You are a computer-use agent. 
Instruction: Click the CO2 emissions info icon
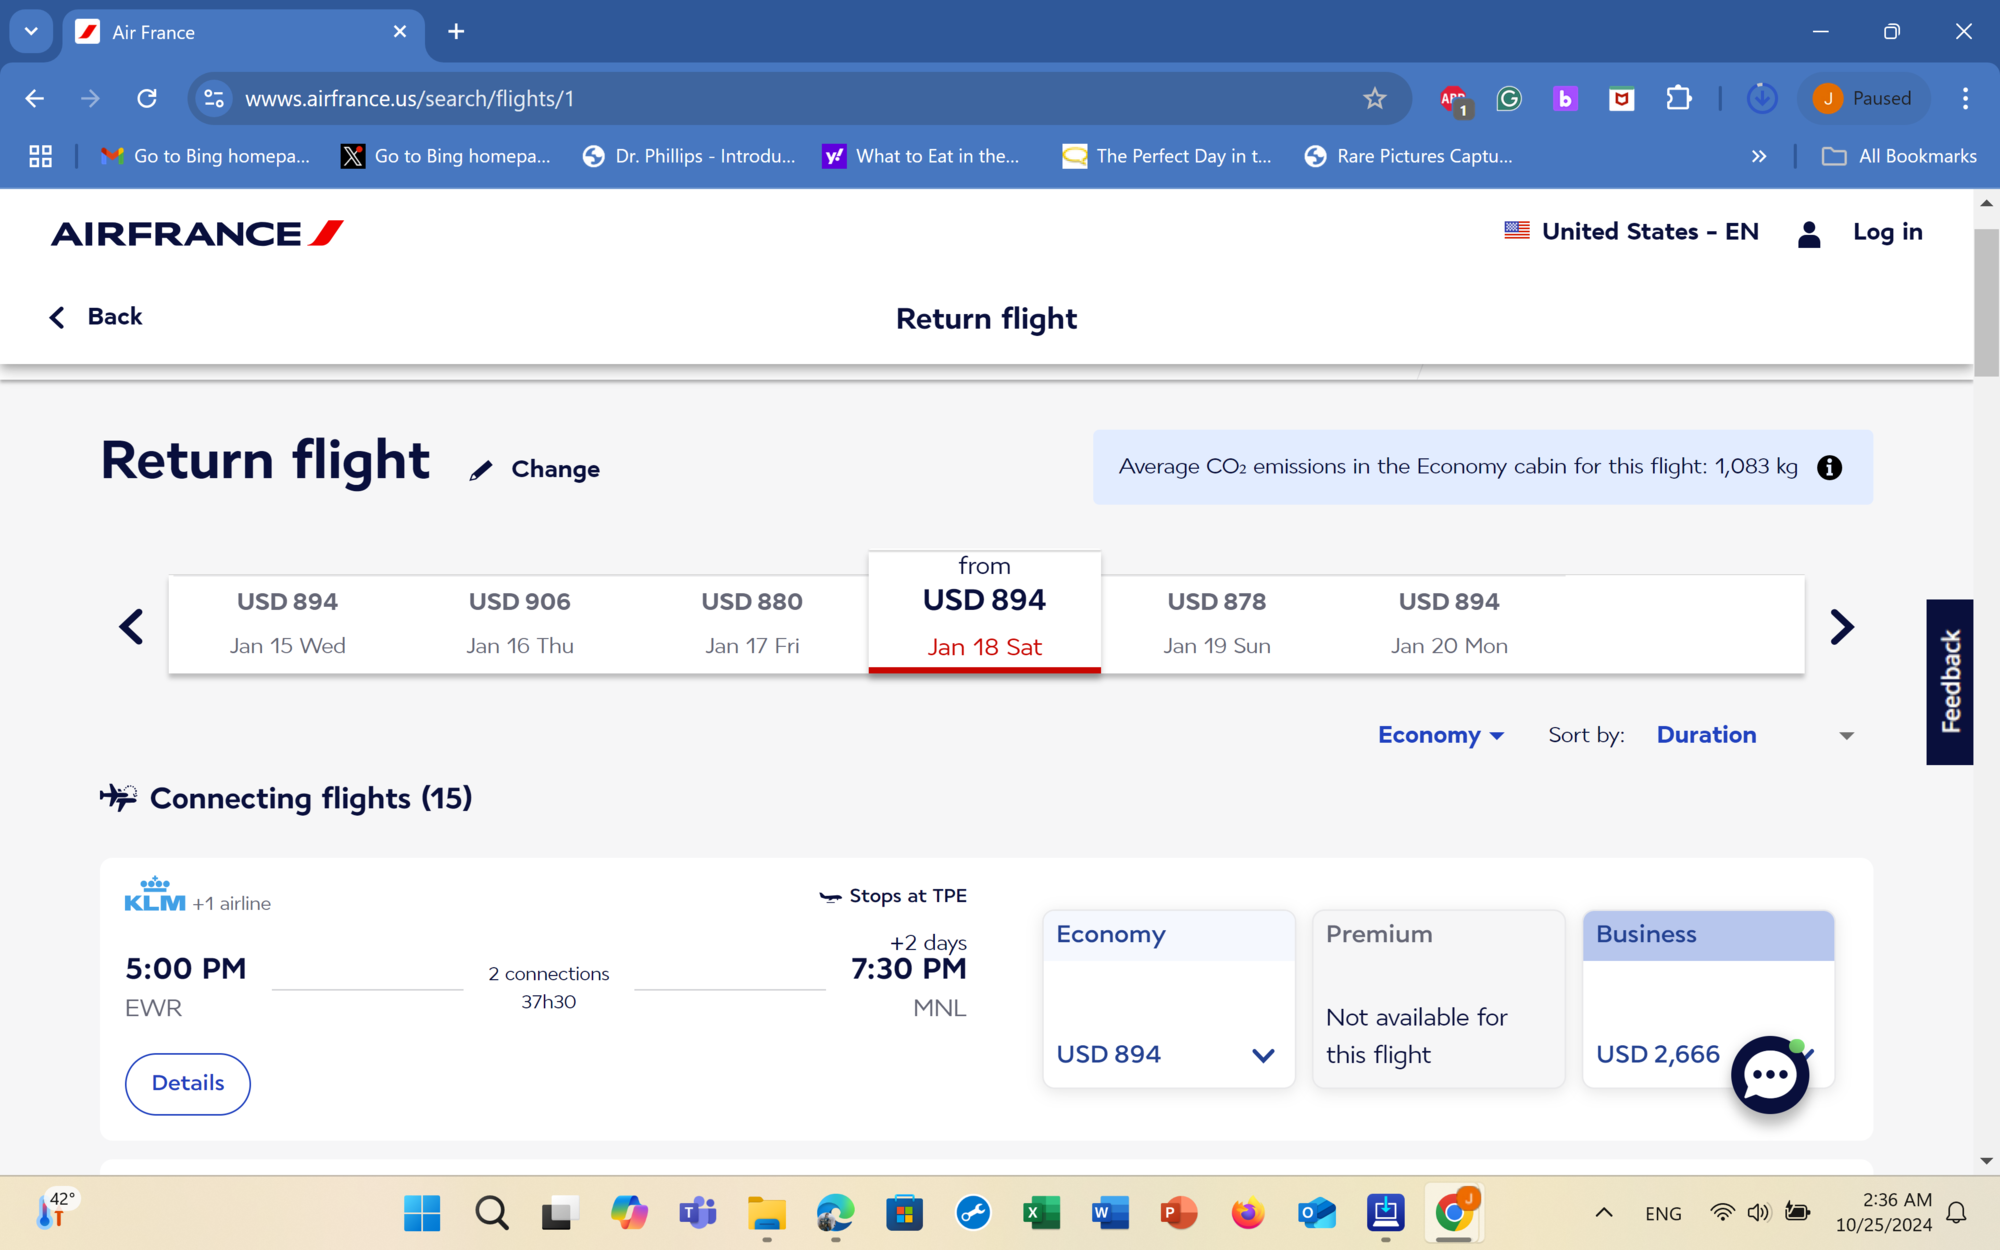(1829, 467)
